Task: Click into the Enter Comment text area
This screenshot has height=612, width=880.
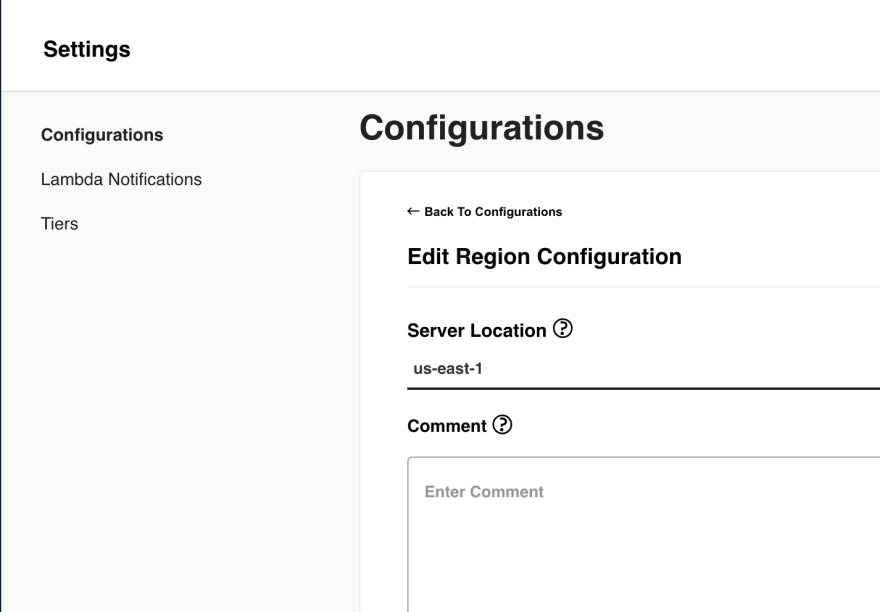Action: [644, 535]
